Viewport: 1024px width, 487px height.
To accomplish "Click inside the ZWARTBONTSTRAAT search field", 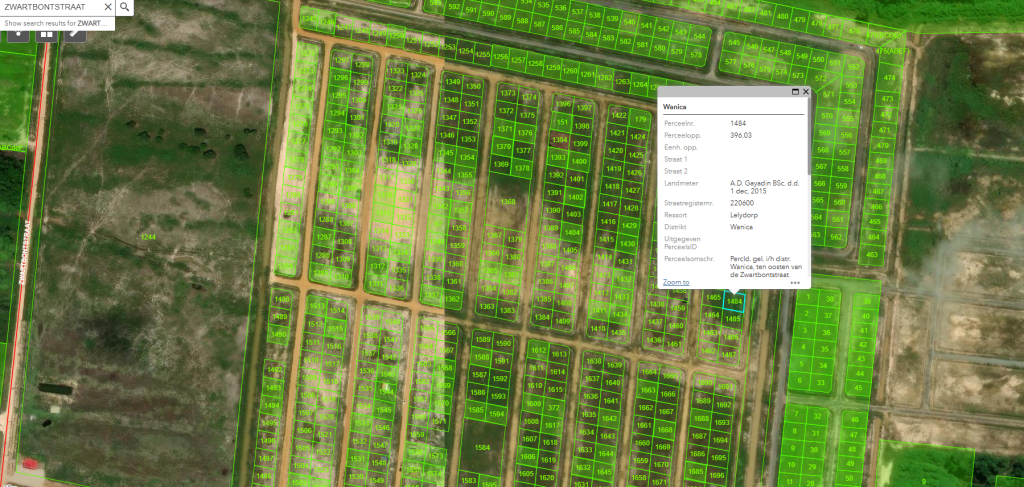I will click(50, 7).
